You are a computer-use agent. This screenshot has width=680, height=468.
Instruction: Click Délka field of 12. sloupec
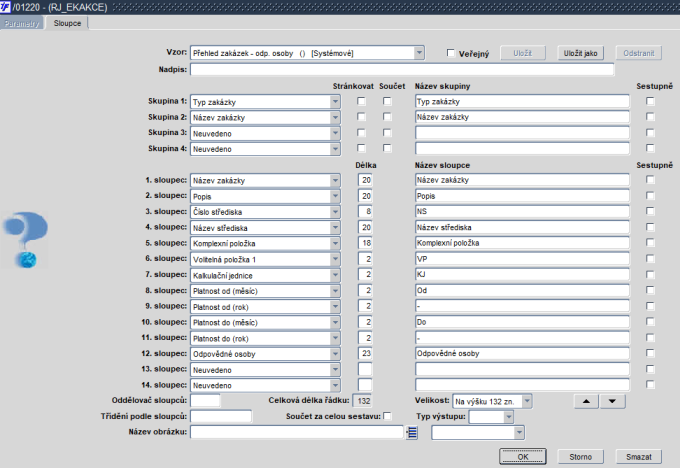tap(365, 353)
